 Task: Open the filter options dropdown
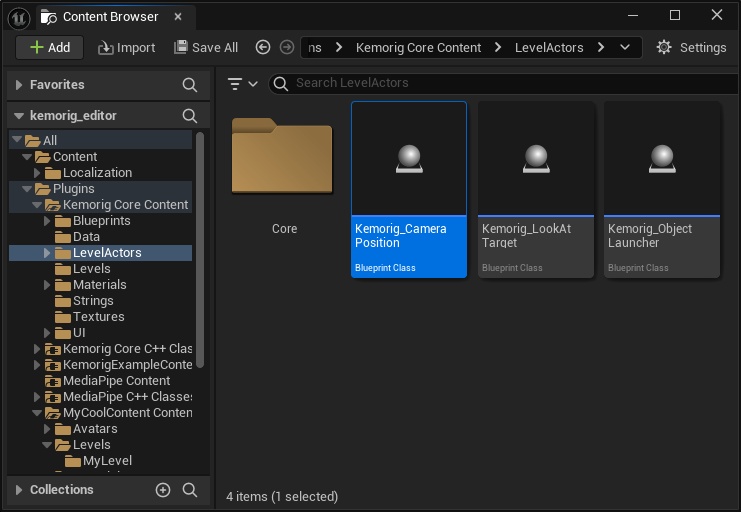pos(242,83)
